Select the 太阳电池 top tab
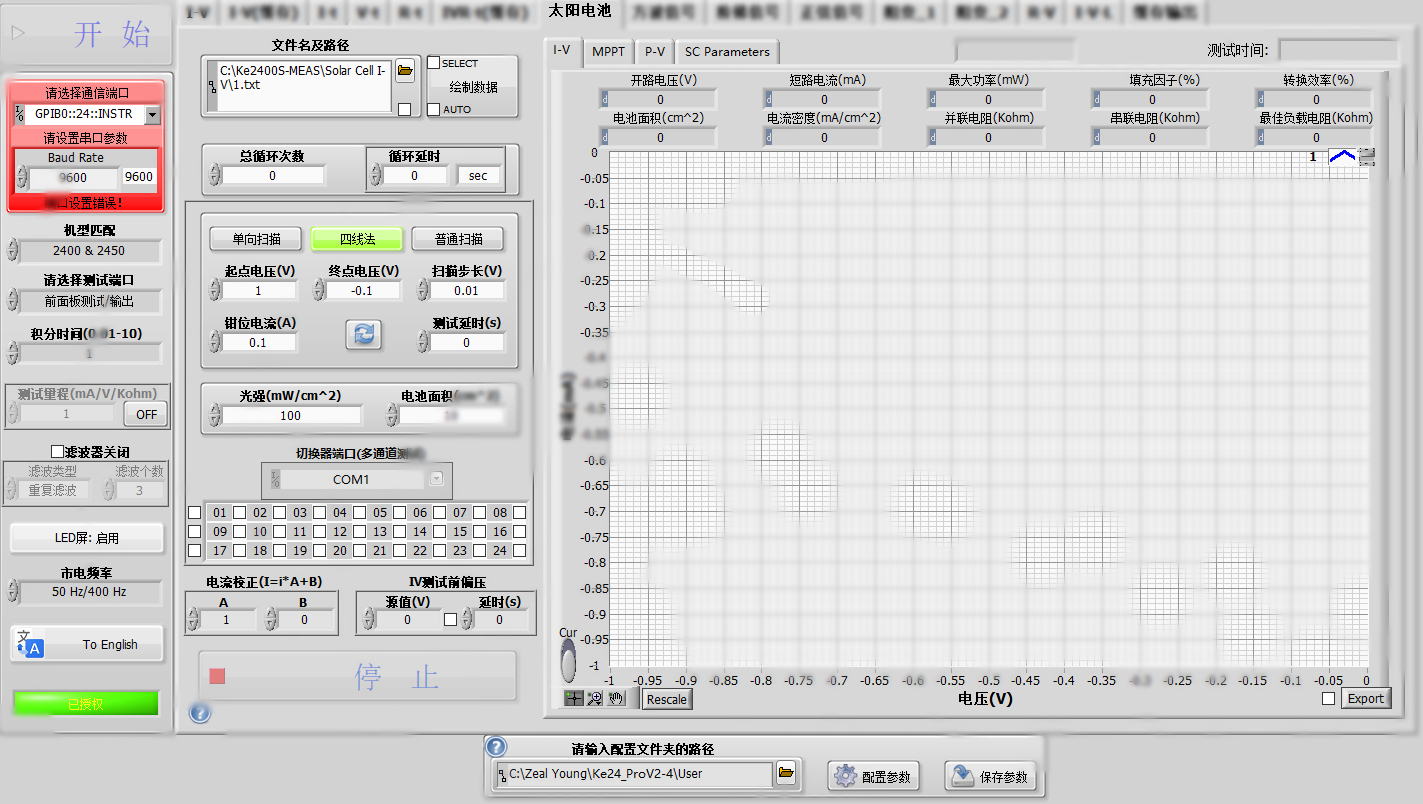This screenshot has width=1423, height=804. point(580,11)
